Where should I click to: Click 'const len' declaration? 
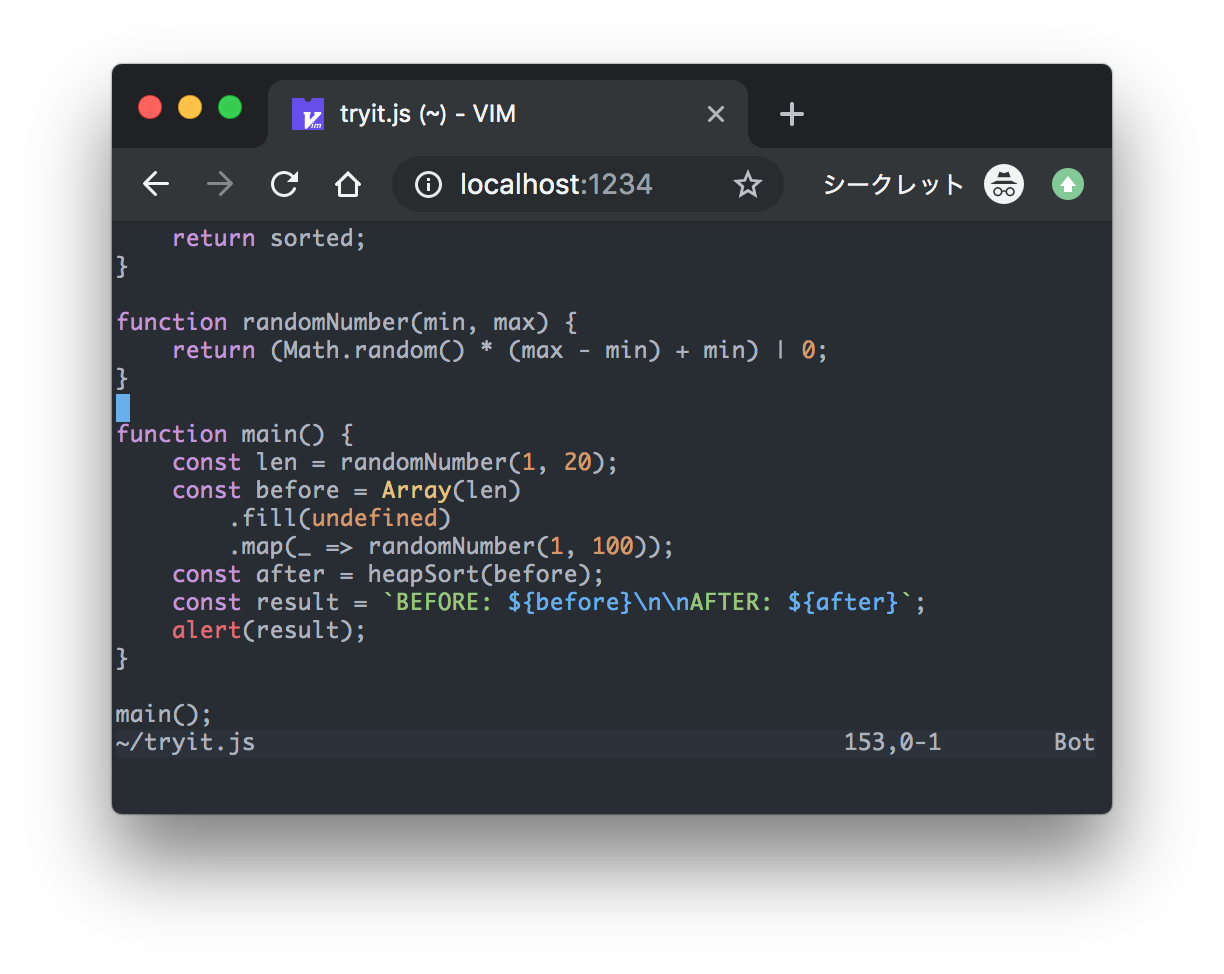click(235, 462)
